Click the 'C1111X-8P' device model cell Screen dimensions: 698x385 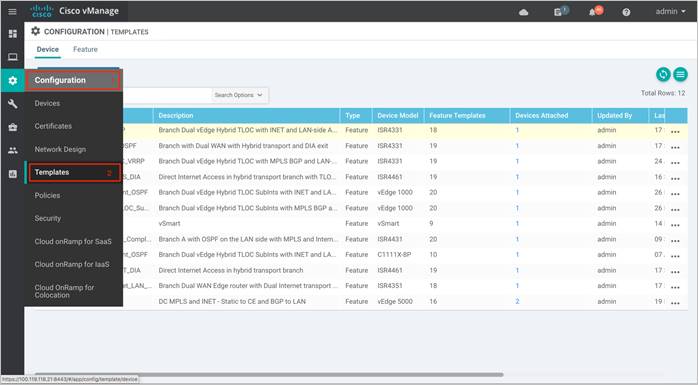[394, 255]
